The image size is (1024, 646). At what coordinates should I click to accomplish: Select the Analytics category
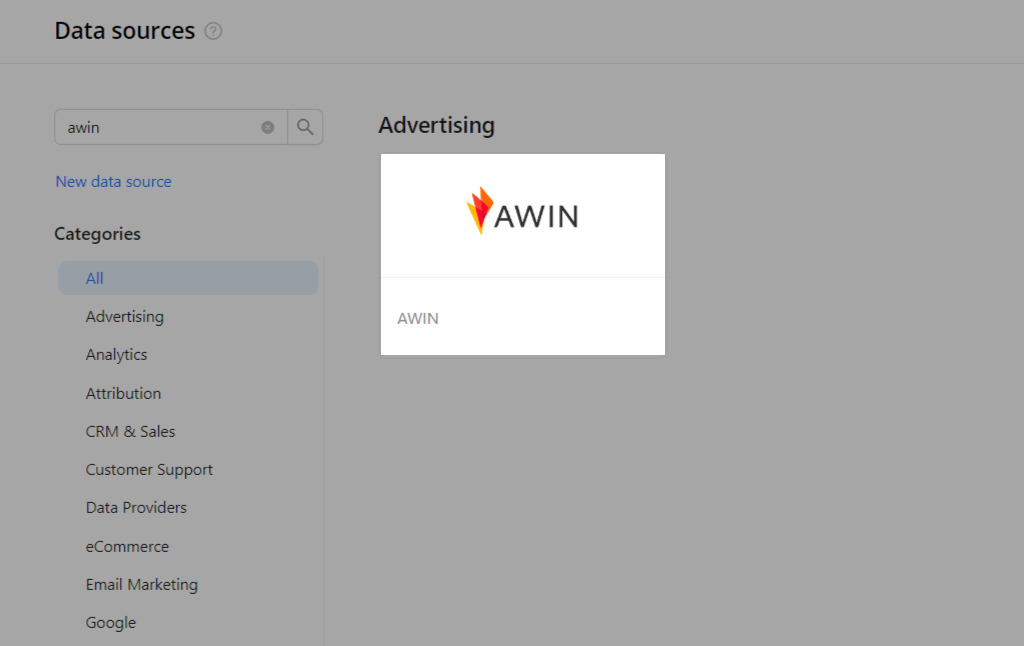click(116, 354)
